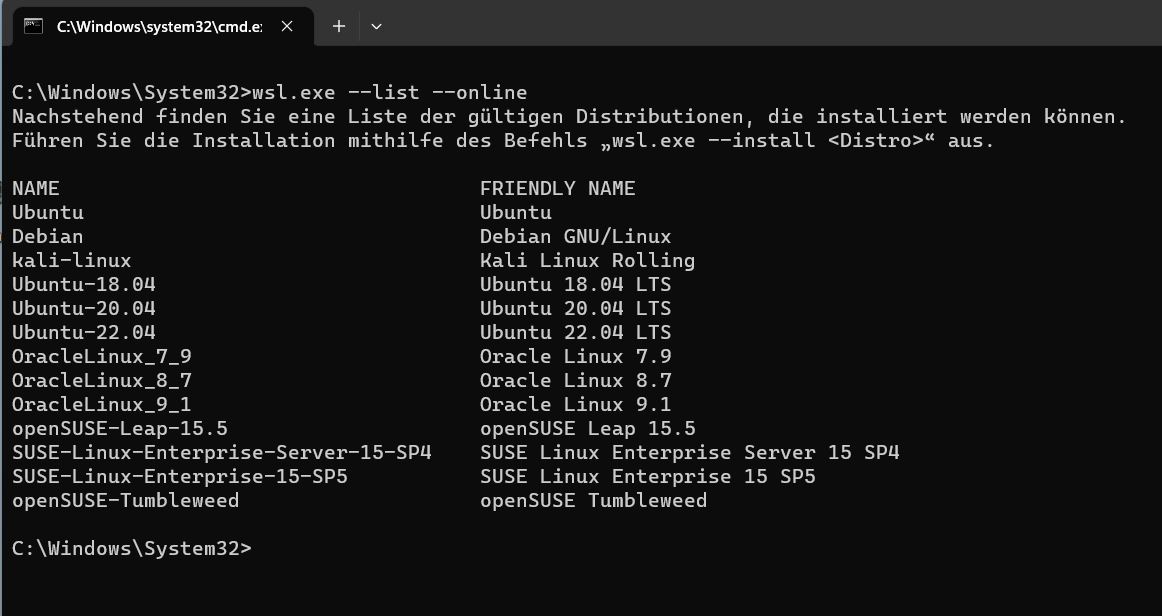Click the Ubuntu-22.04 distribution name
The image size is (1162, 616).
click(84, 332)
